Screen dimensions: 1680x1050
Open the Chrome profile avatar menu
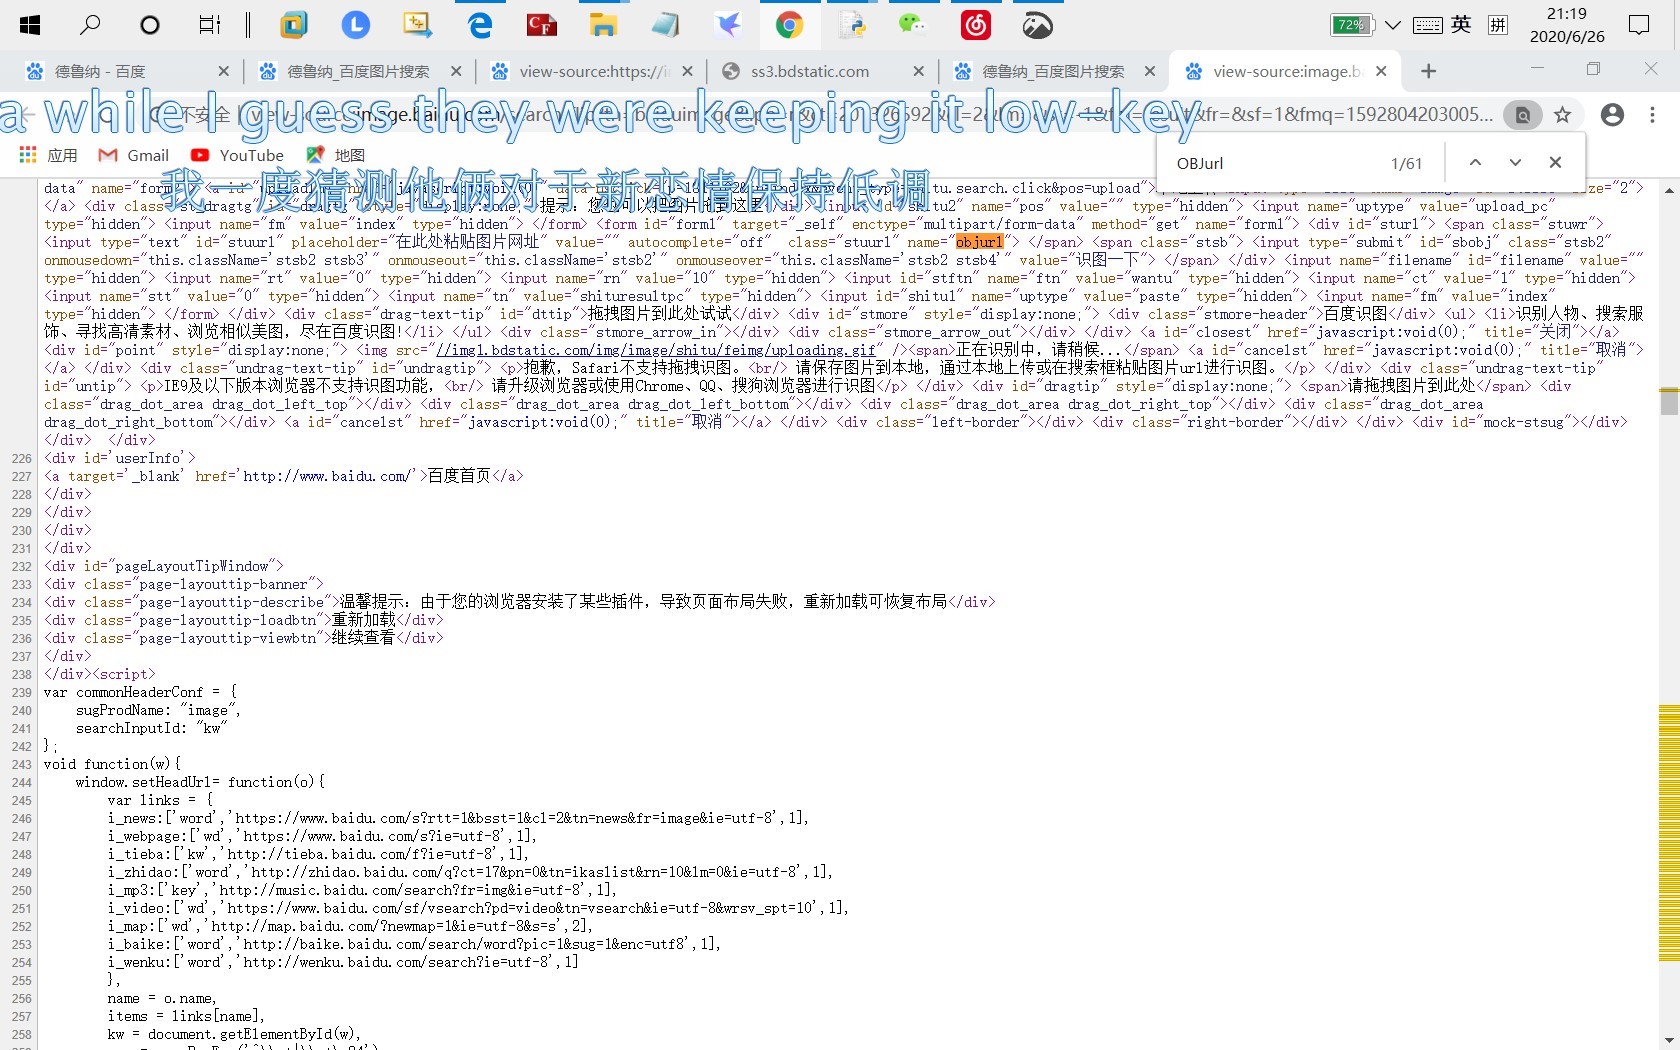[x=1612, y=115]
